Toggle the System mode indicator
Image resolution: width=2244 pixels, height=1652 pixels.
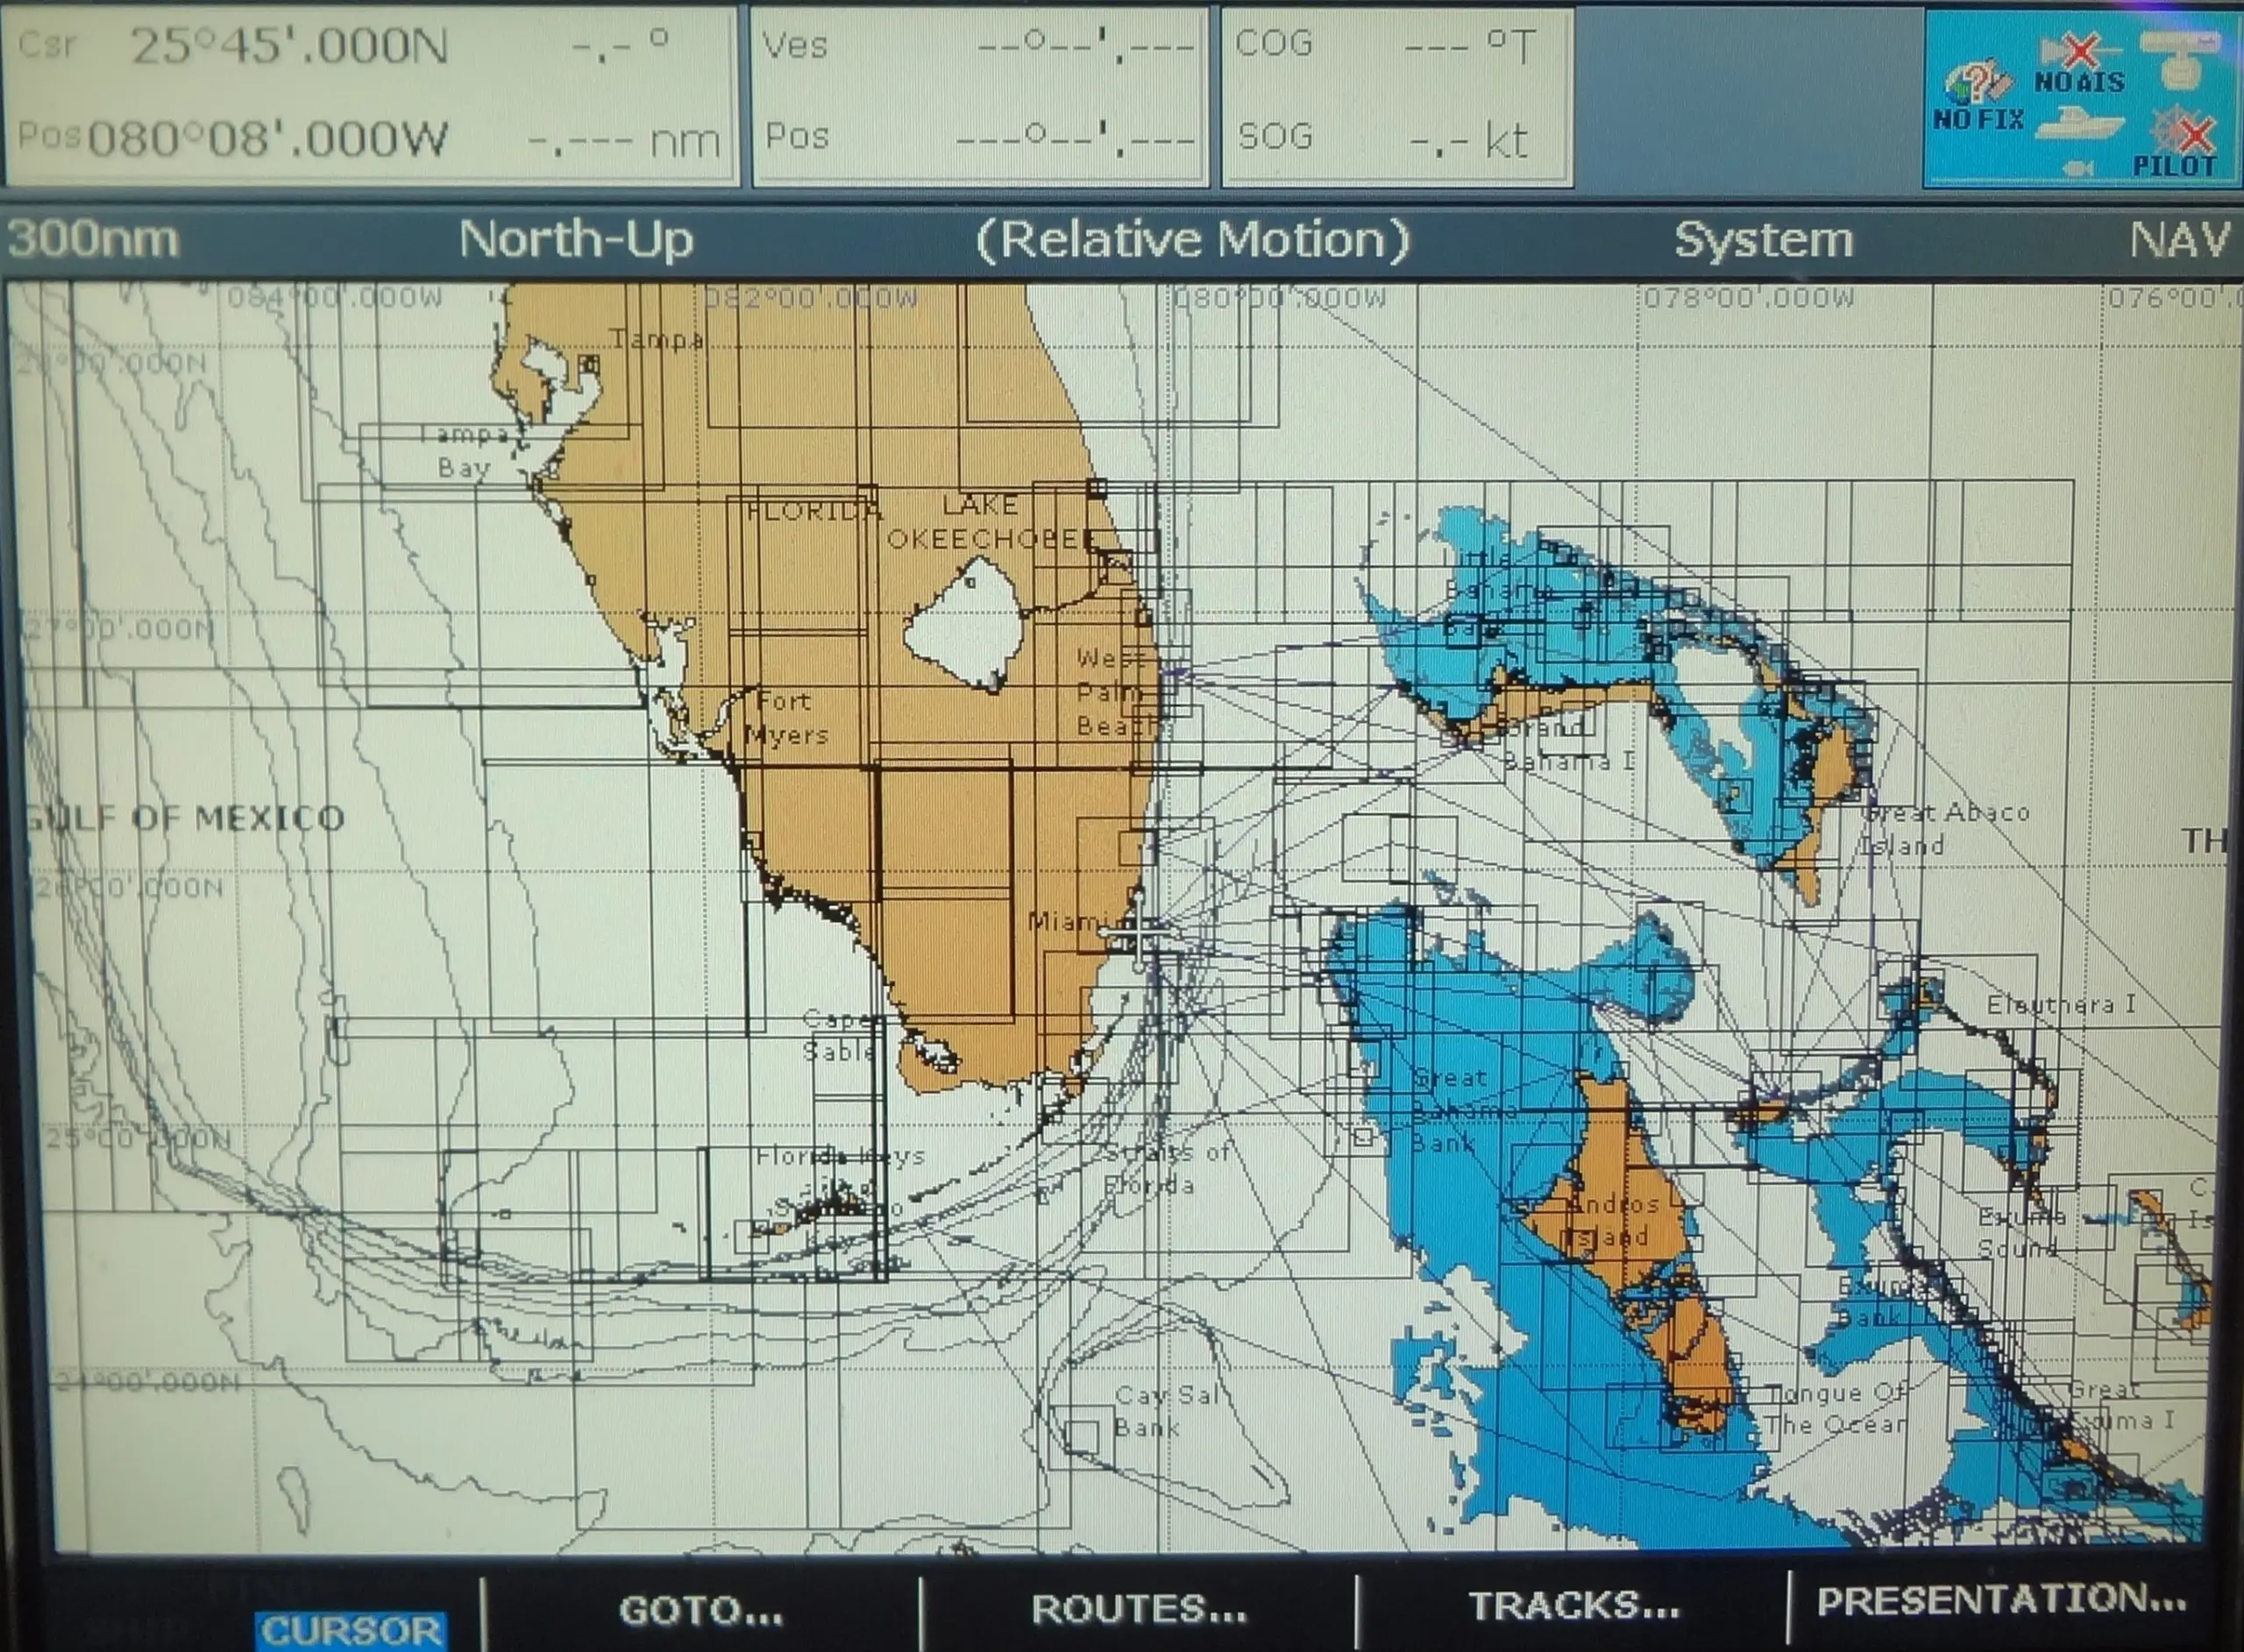point(1764,240)
